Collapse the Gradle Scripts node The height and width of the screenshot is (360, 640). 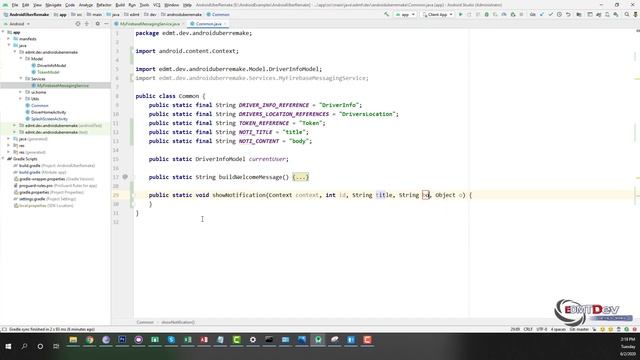tap(3, 159)
